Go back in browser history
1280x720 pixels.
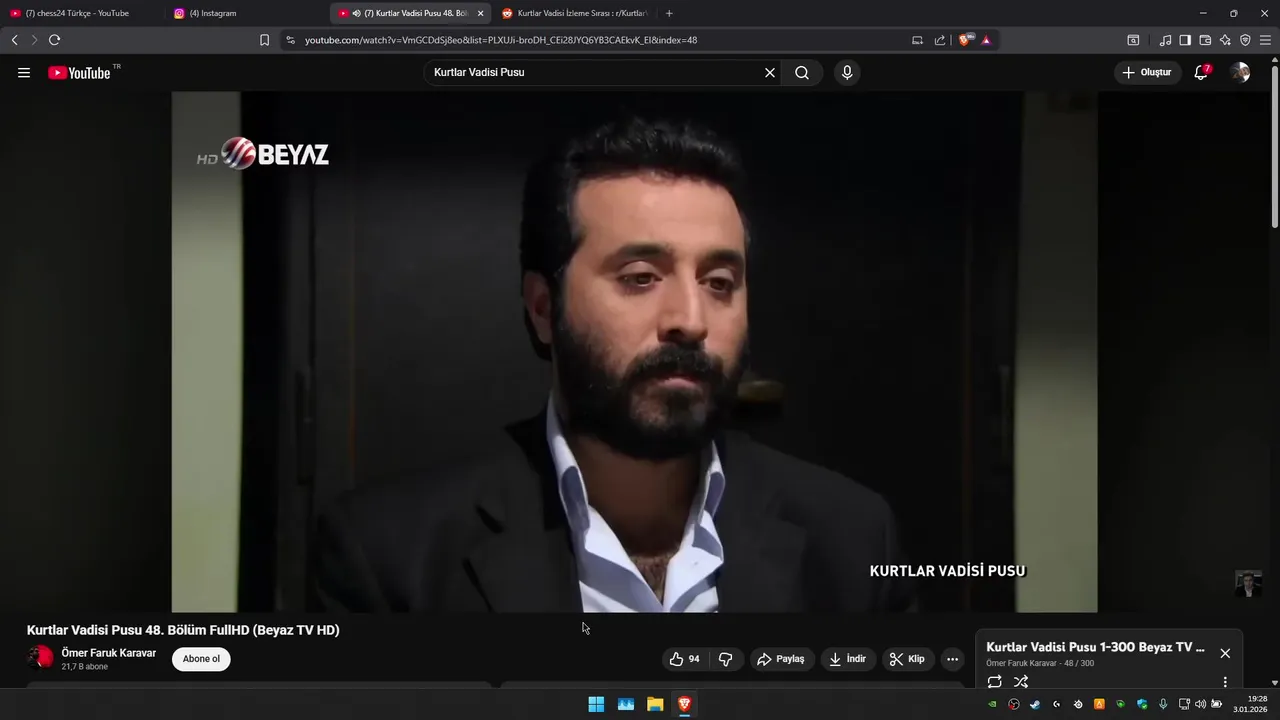click(x=14, y=40)
